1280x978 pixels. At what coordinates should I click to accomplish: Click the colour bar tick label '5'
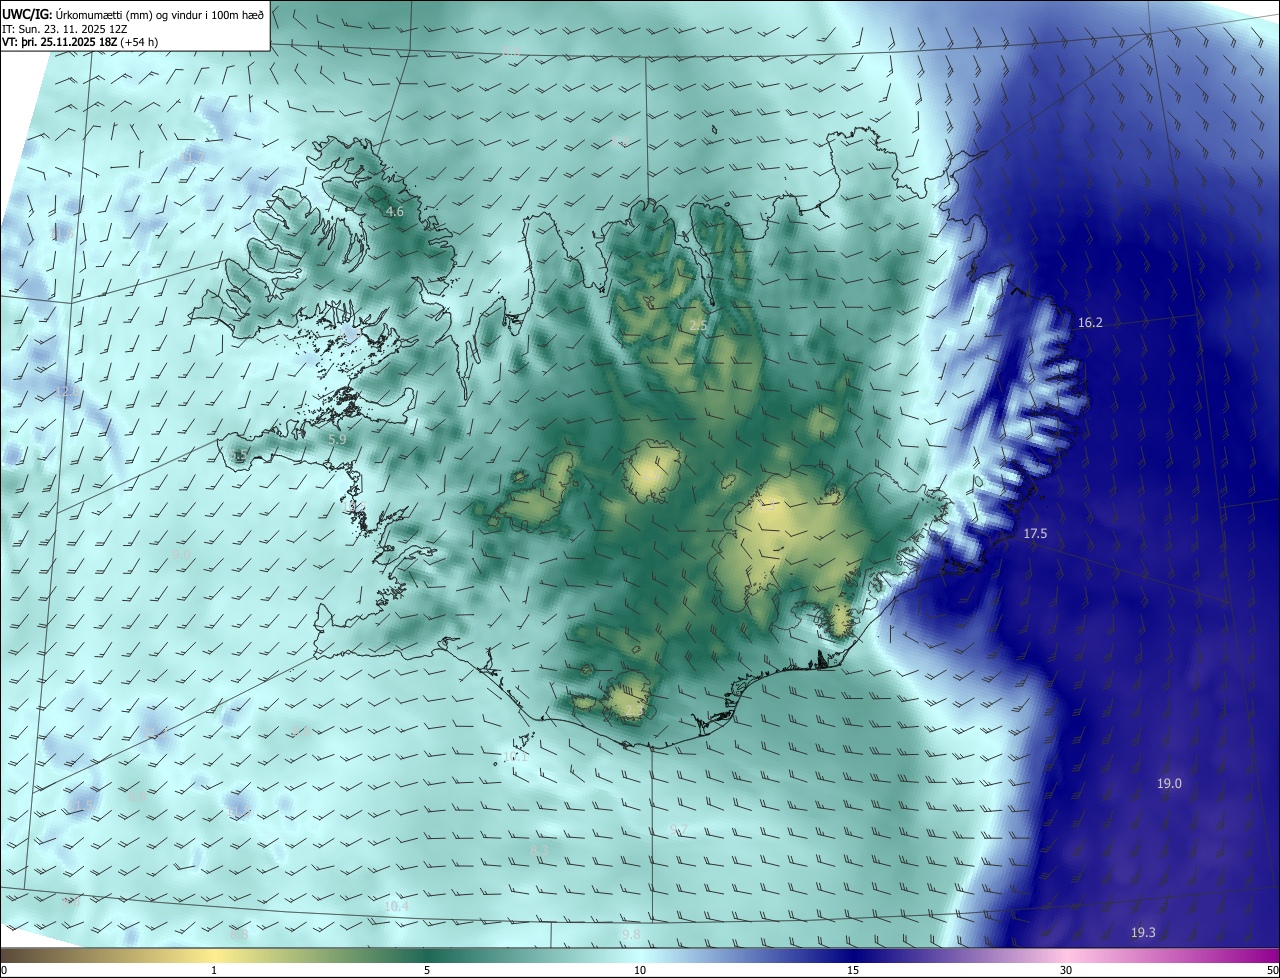click(x=427, y=970)
